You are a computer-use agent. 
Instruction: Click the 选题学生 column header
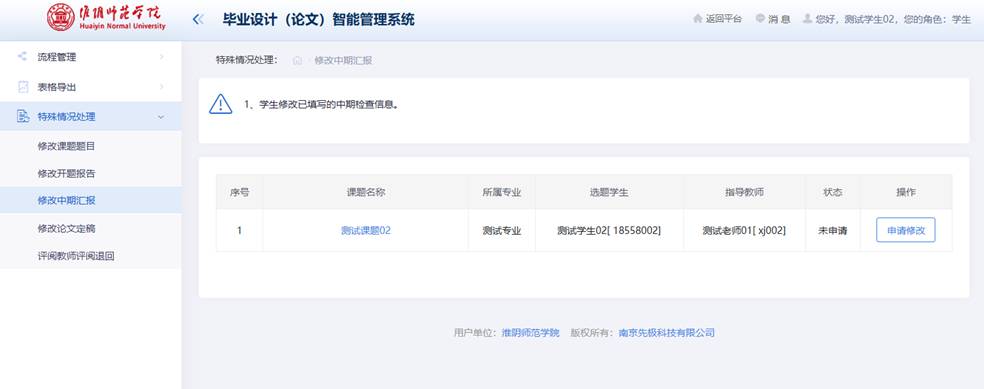pyautogui.click(x=609, y=192)
